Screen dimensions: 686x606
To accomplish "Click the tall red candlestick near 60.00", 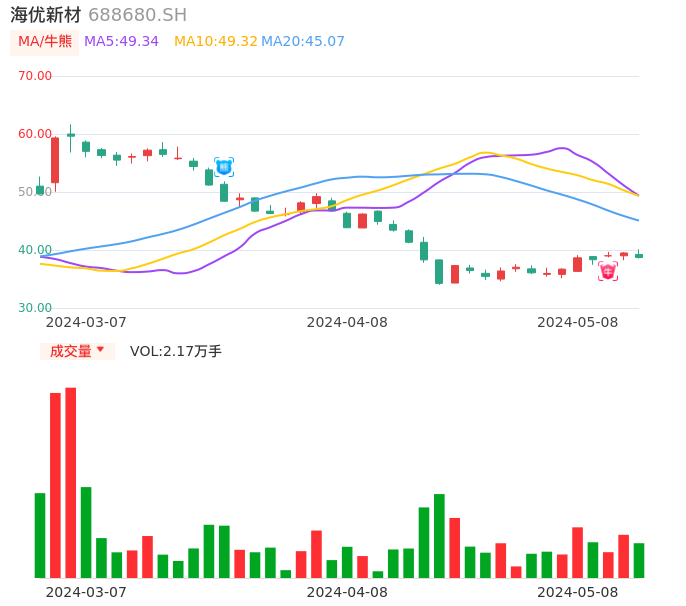I will 55,160.
